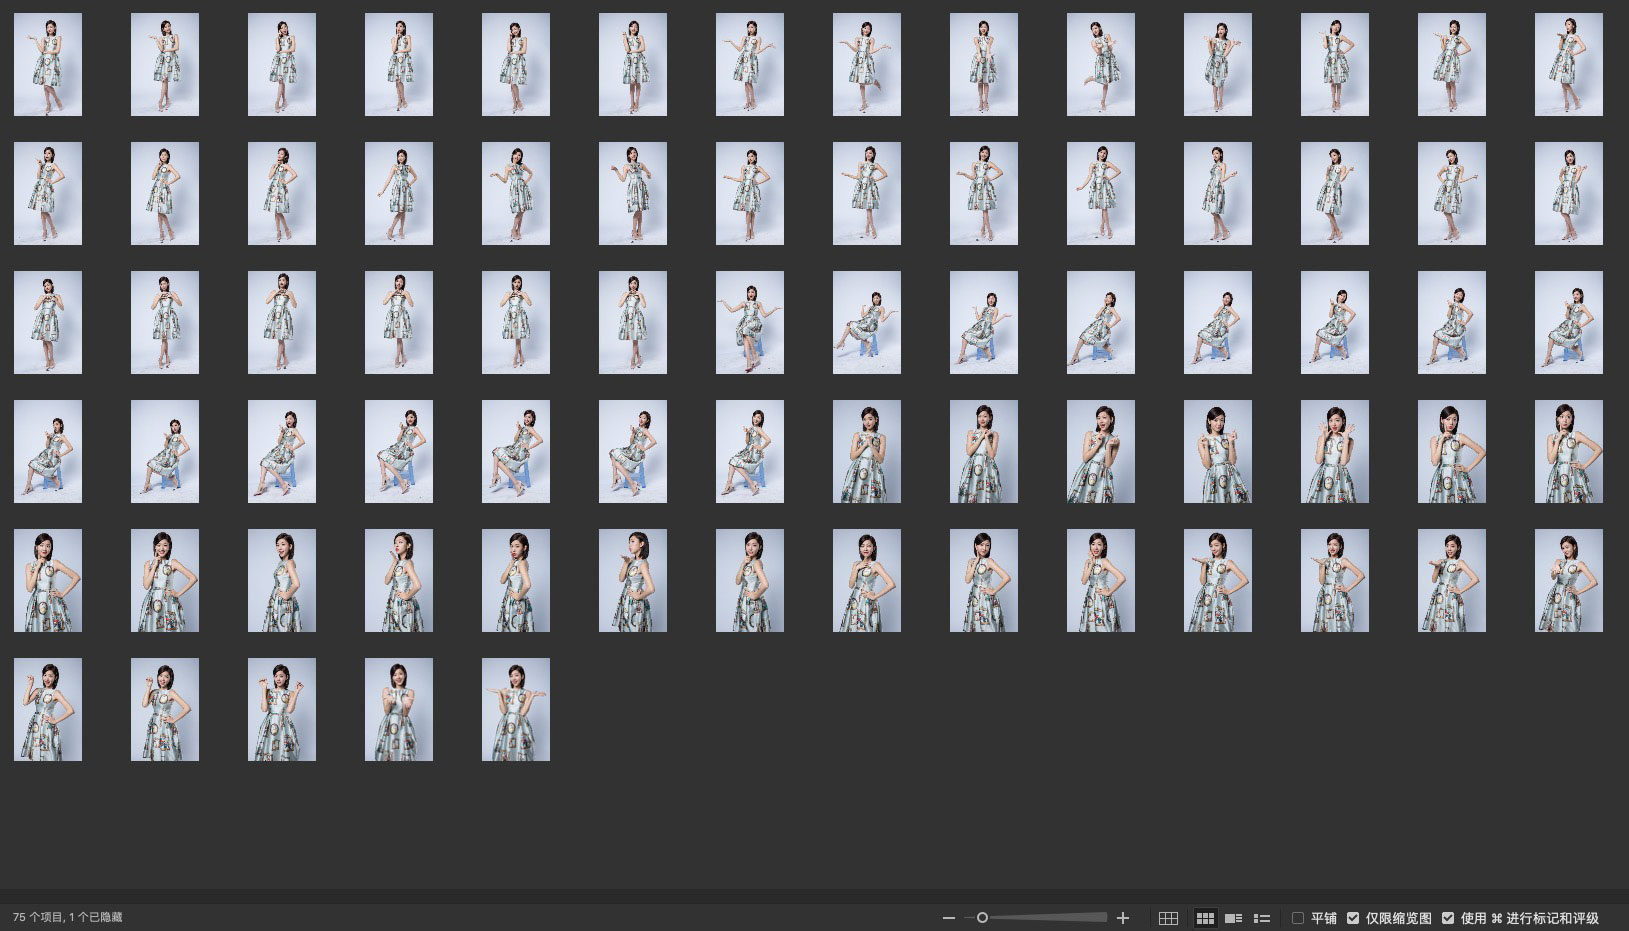Select the top-row photo with raised leg

pyautogui.click(x=1101, y=65)
